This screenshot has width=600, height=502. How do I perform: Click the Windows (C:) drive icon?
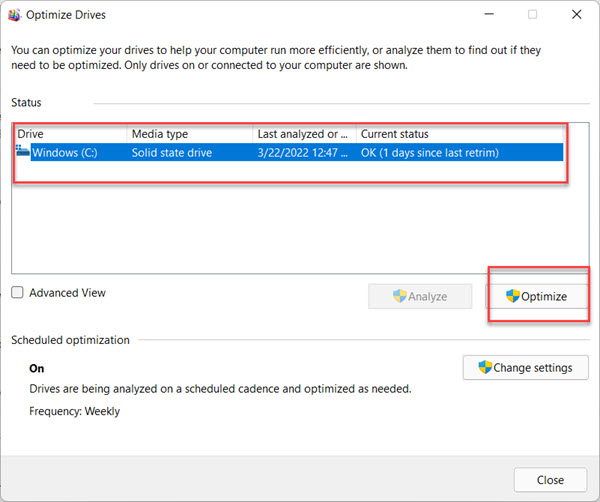pyautogui.click(x=23, y=151)
